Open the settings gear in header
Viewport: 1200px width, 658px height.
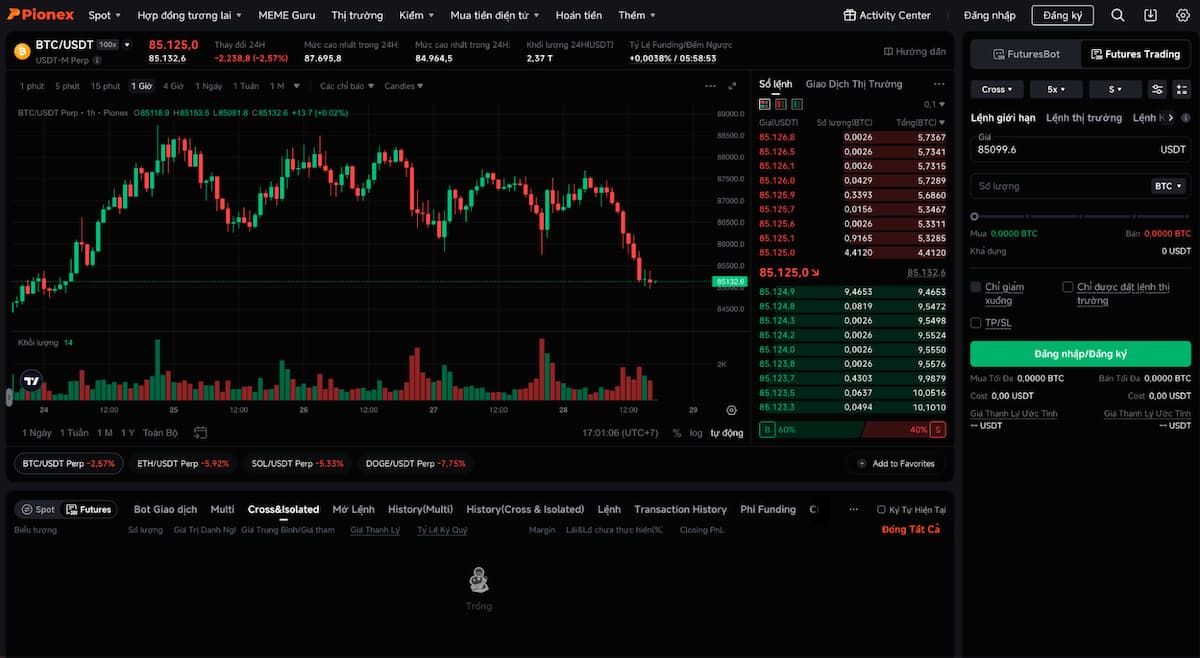(x=1183, y=15)
